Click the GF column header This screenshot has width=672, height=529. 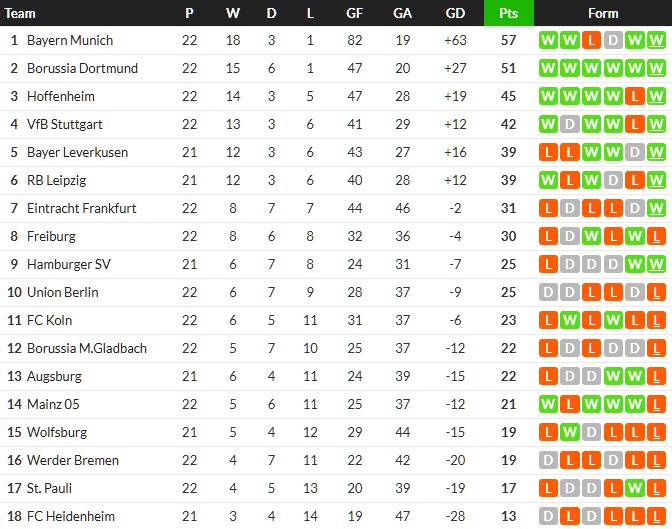(x=355, y=13)
